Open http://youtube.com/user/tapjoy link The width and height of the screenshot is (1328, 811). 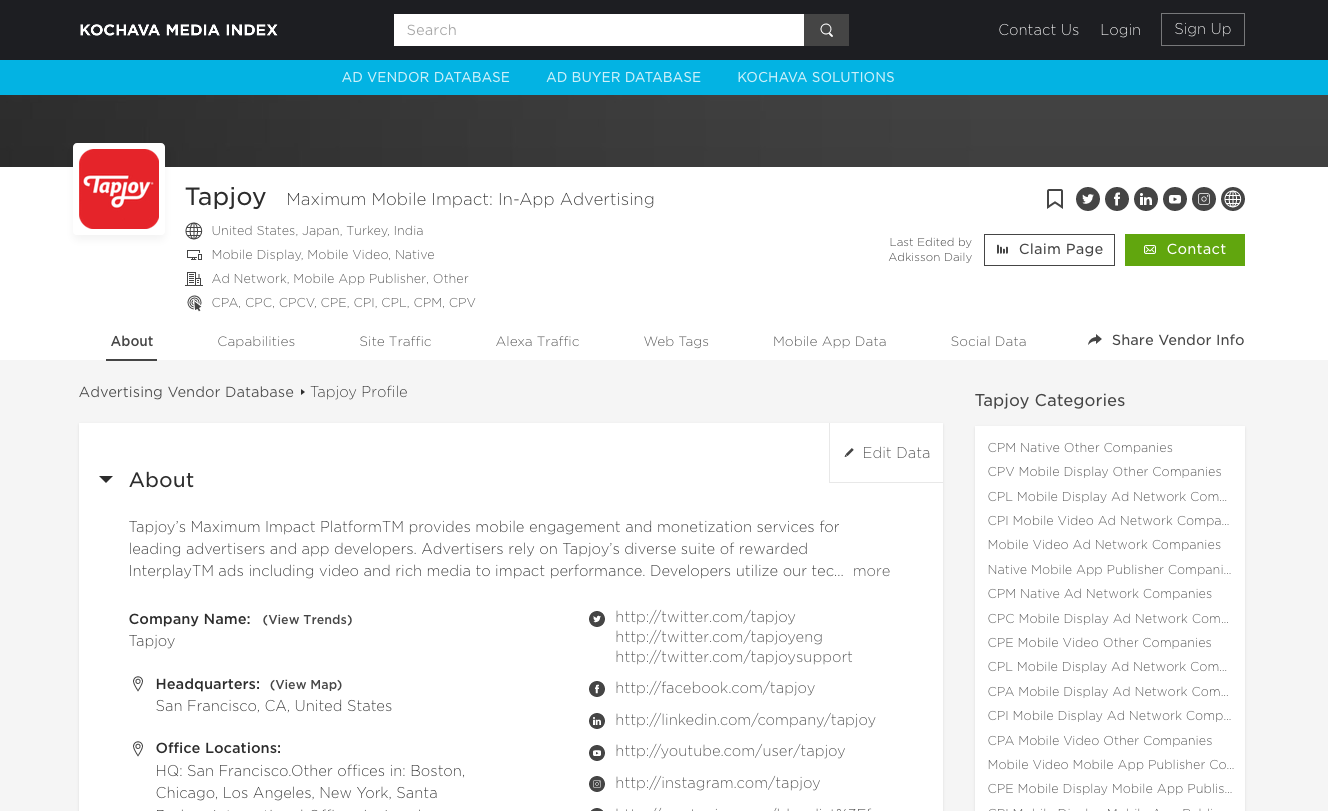pyautogui.click(x=730, y=751)
